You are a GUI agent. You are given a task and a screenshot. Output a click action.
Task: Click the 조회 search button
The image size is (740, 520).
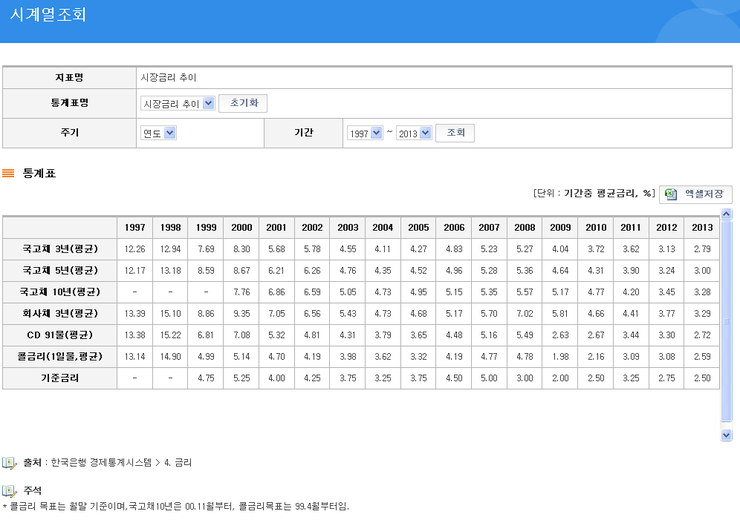click(455, 133)
